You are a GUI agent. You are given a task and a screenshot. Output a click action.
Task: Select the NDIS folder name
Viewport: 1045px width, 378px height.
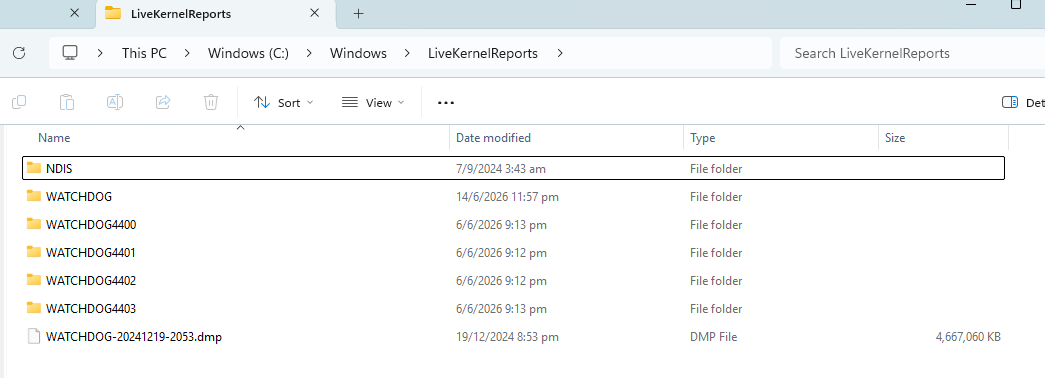coord(59,169)
